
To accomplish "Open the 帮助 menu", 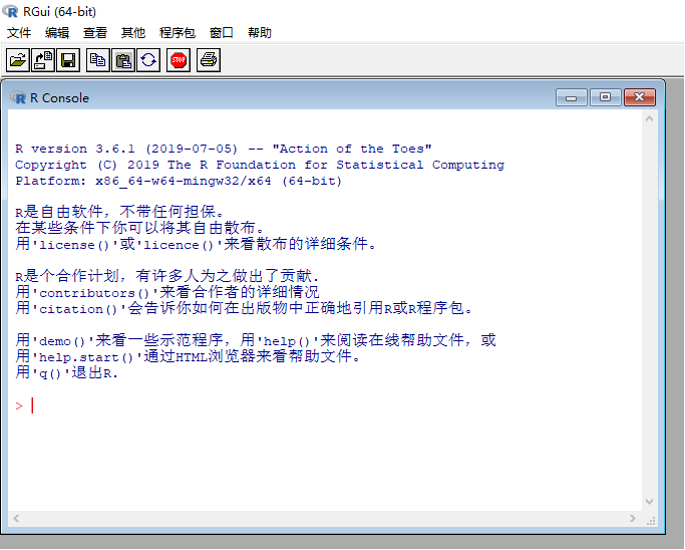I will pos(259,33).
